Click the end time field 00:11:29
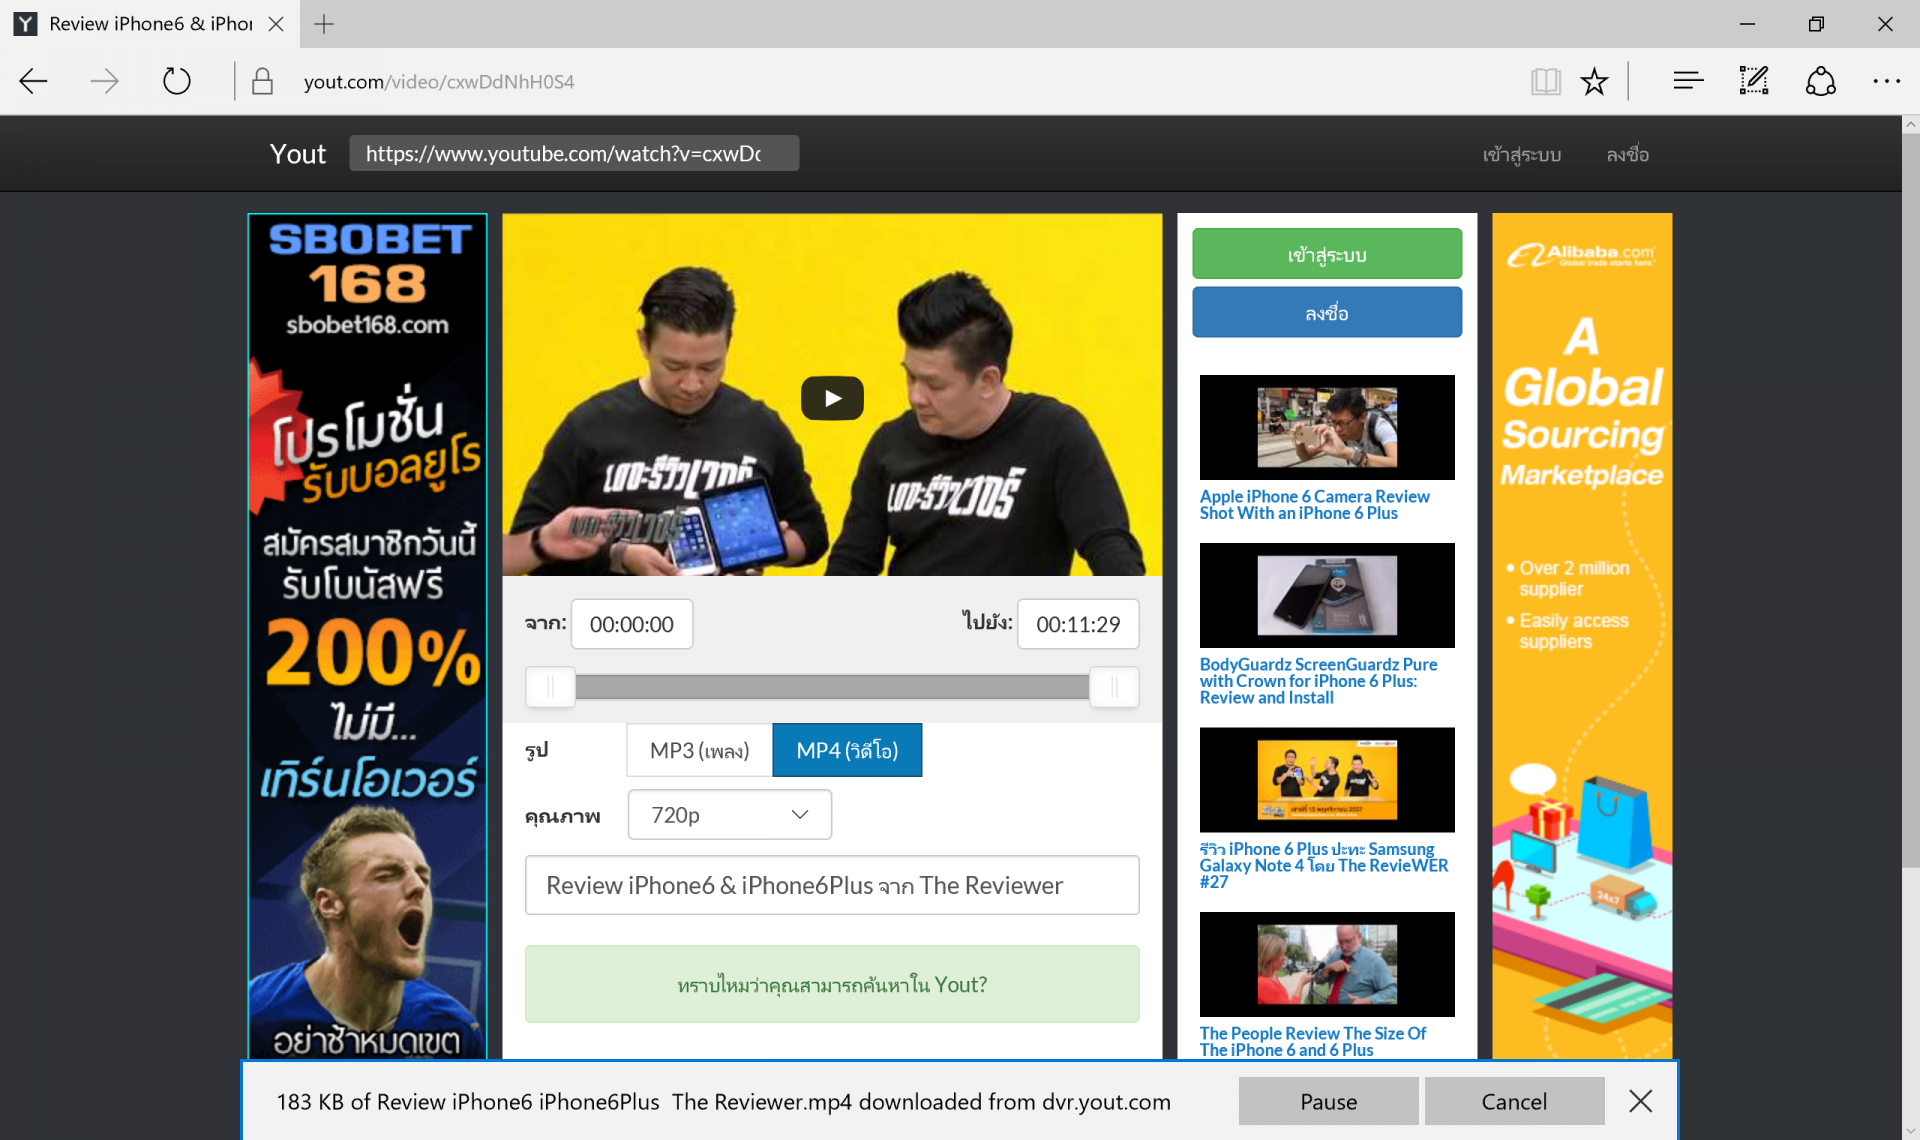The width and height of the screenshot is (1920, 1140). pos(1078,624)
